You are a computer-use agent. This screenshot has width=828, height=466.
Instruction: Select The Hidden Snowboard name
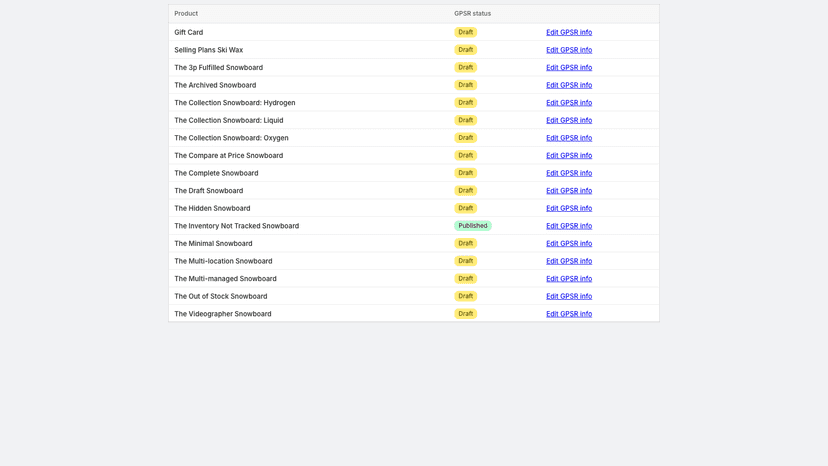[x=212, y=208]
